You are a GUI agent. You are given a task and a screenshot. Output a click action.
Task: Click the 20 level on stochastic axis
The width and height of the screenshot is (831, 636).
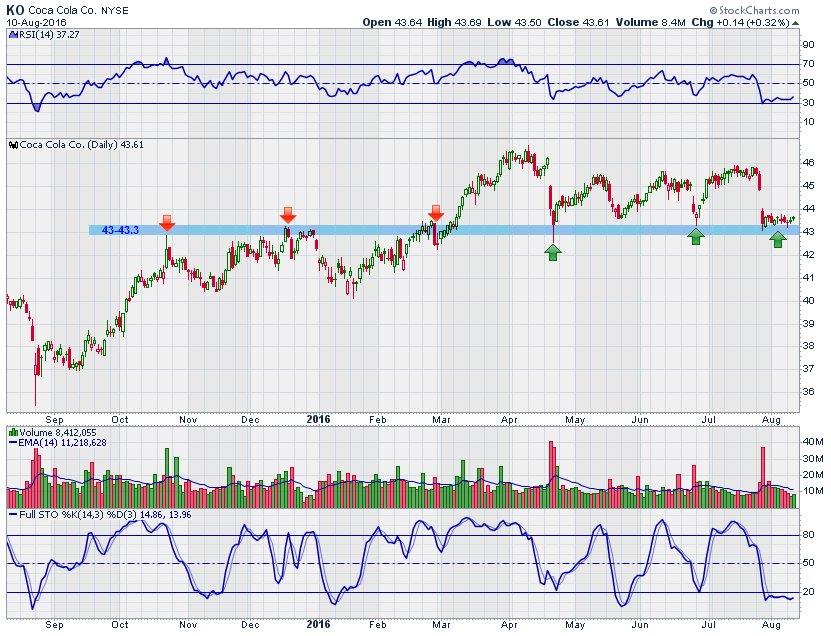click(x=808, y=592)
